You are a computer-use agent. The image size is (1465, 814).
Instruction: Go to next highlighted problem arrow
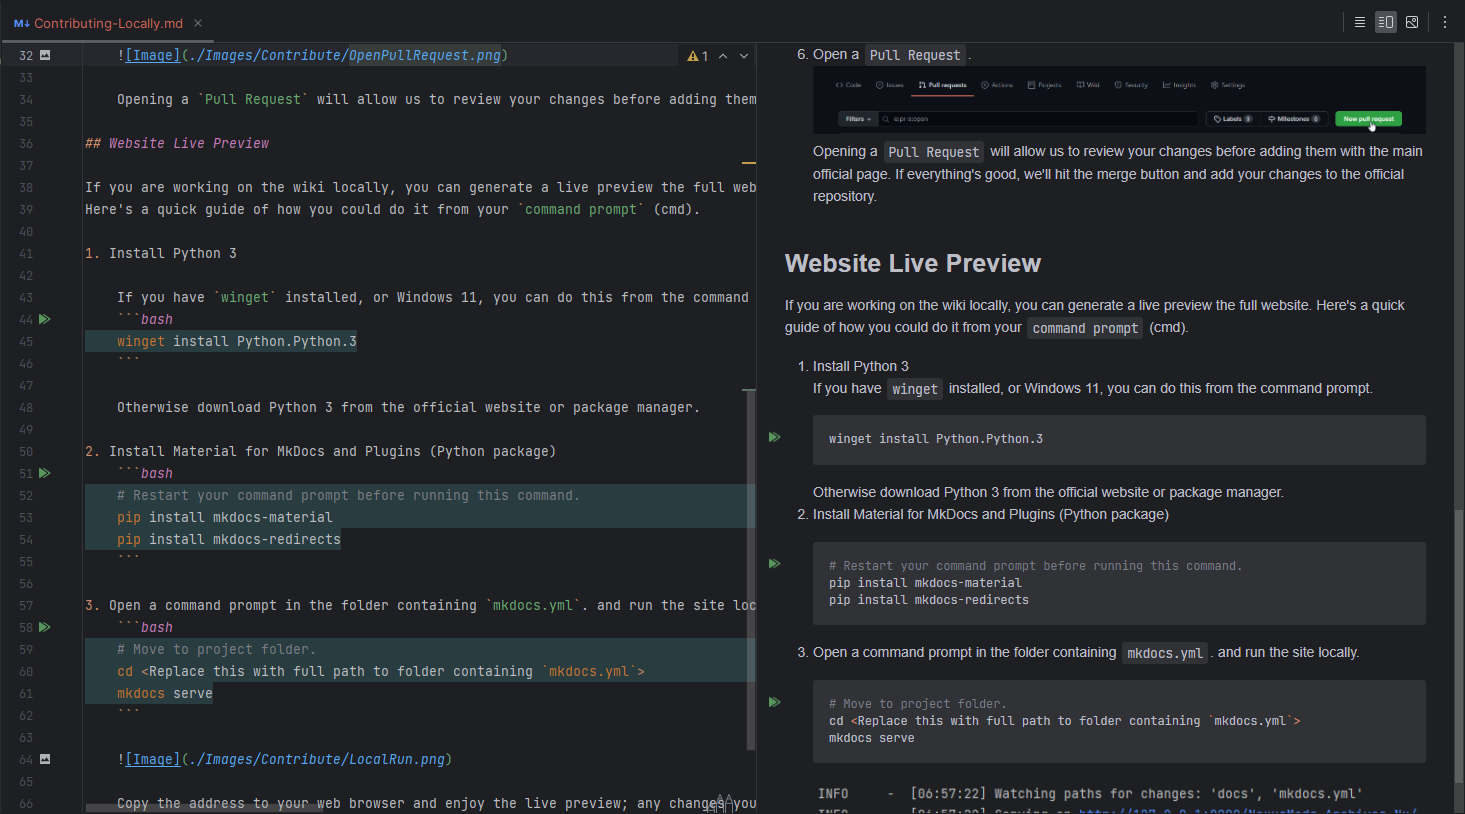click(x=744, y=56)
